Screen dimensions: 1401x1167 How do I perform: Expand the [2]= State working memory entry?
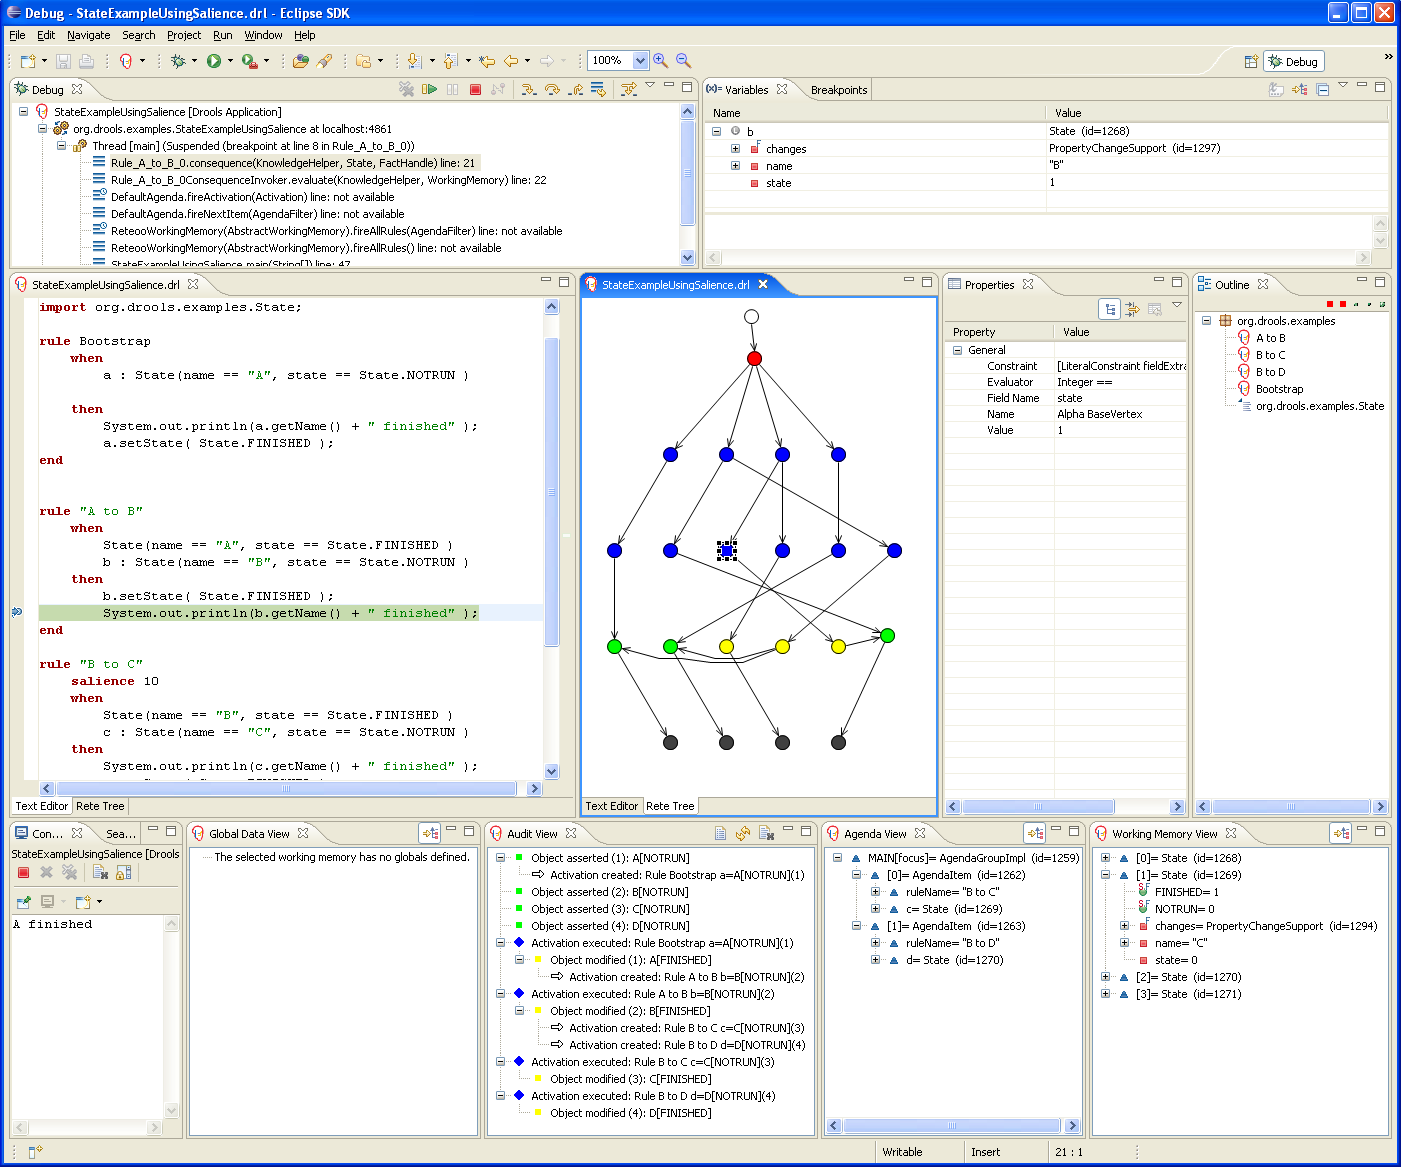click(1105, 977)
